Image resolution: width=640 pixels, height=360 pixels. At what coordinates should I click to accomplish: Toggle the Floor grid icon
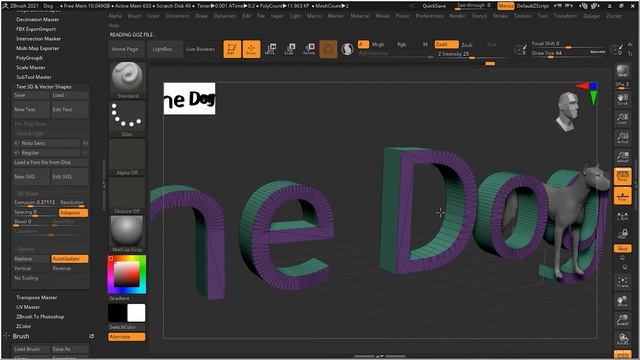pyautogui.click(x=622, y=196)
